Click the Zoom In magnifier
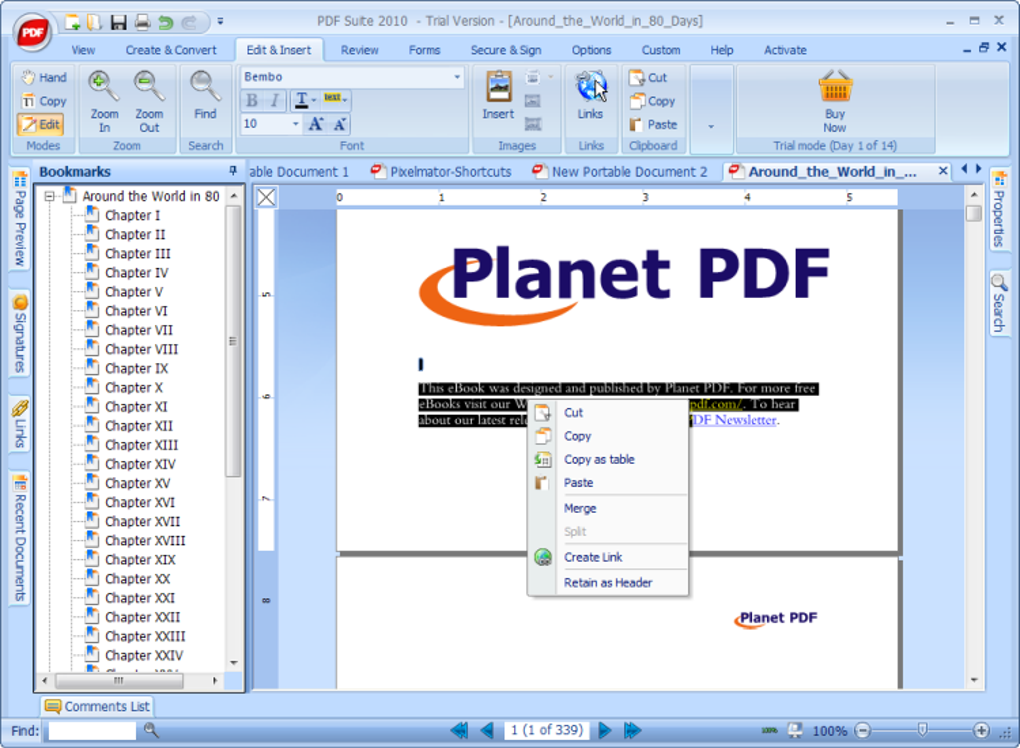The image size is (1020, 748). click(104, 102)
